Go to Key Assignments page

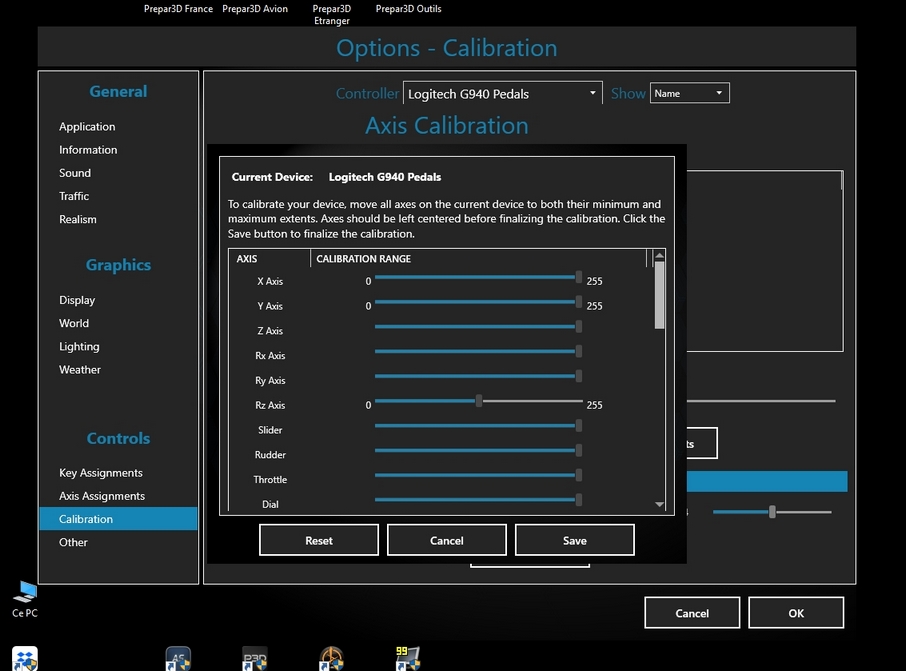(101, 473)
